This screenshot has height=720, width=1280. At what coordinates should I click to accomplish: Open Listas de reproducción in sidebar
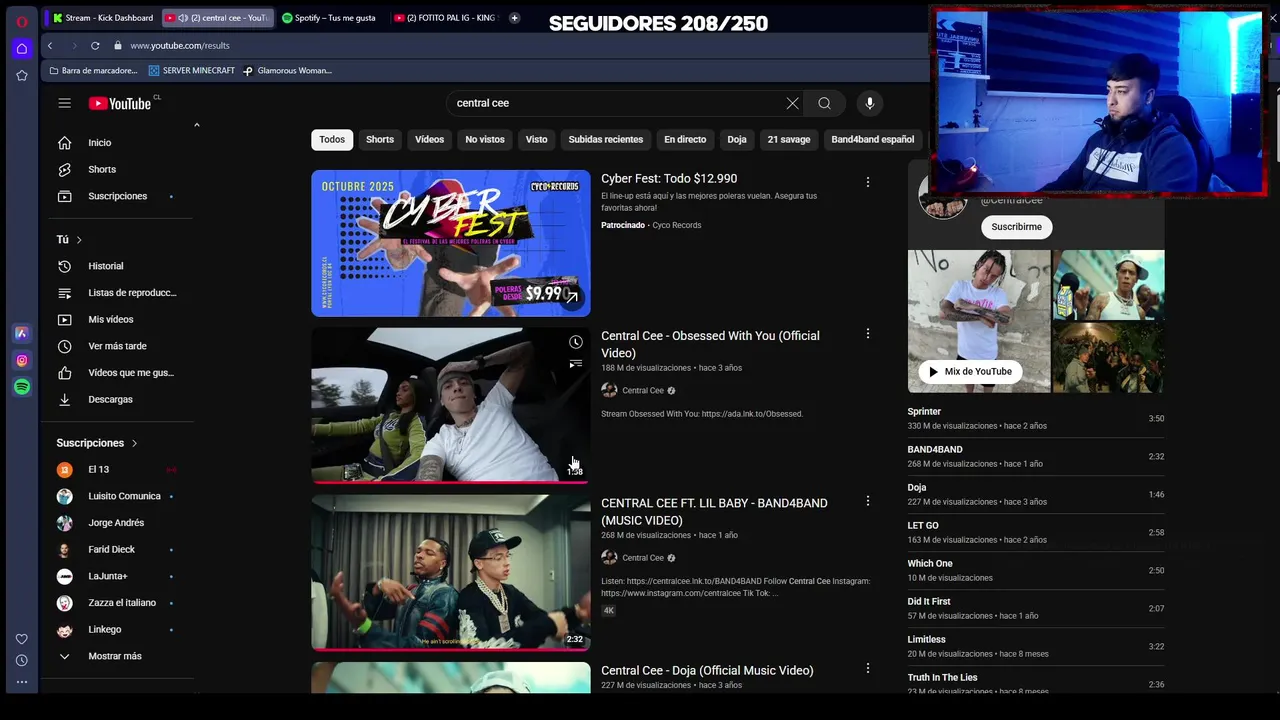(x=115, y=292)
